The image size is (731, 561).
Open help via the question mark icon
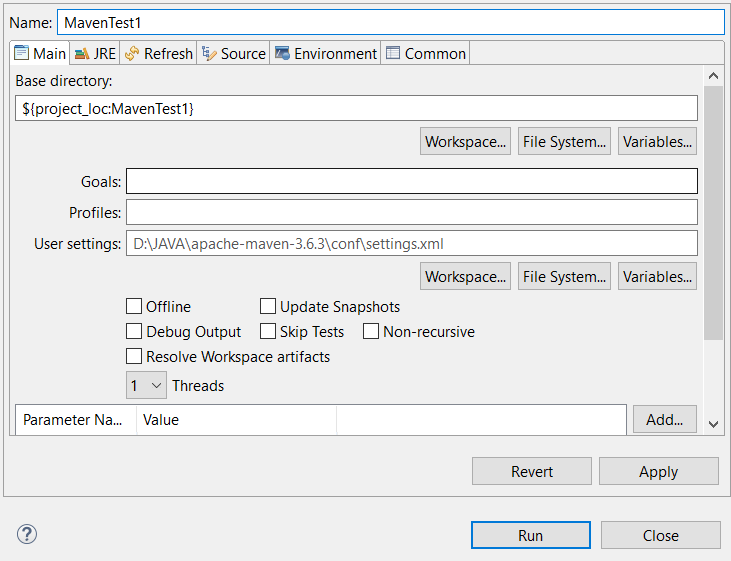pos(27,534)
